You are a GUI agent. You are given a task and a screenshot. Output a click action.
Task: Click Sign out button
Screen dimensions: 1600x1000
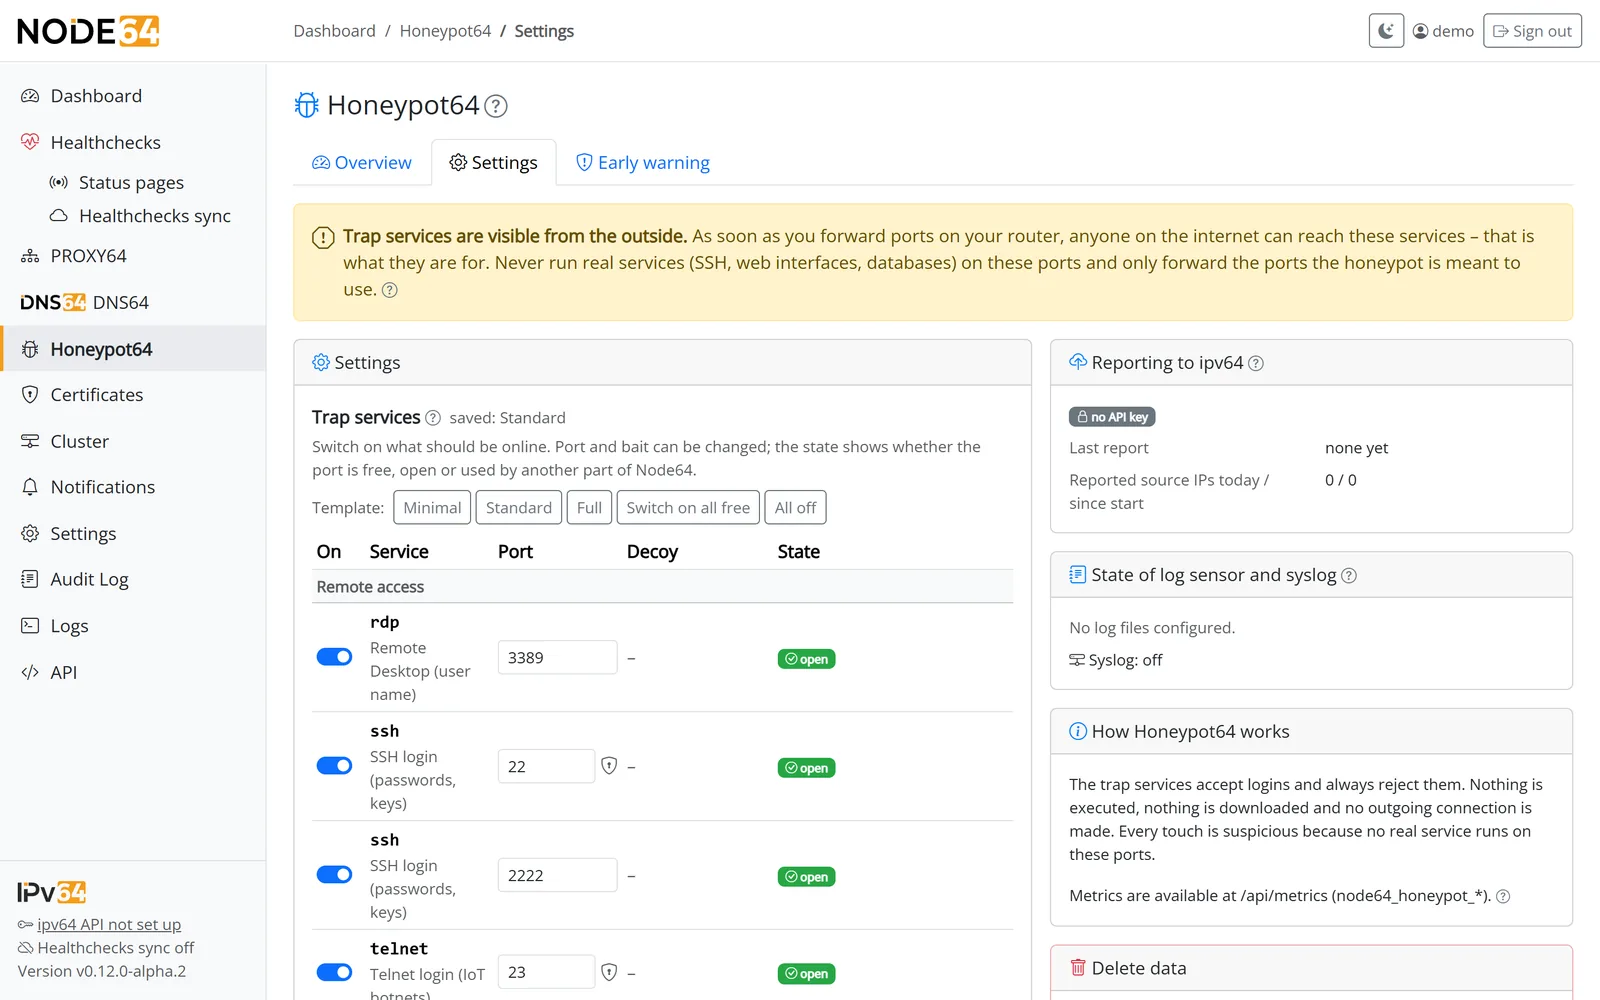click(1532, 31)
